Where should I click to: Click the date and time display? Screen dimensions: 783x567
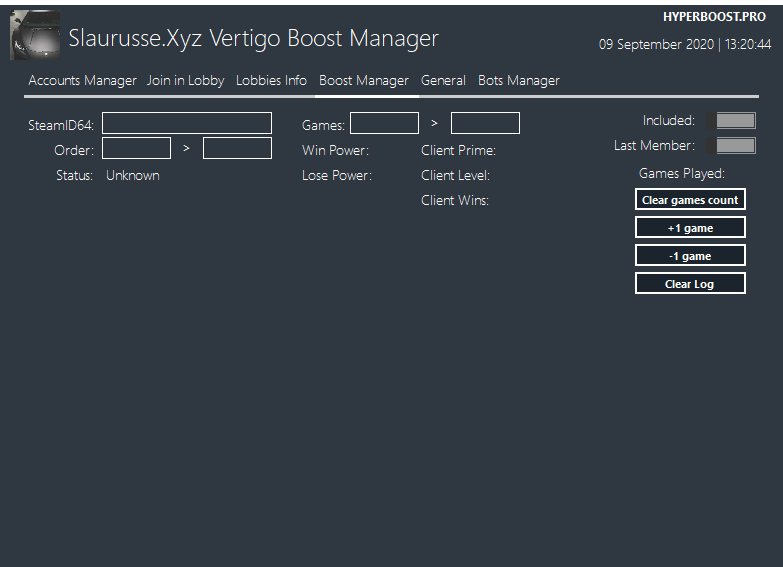point(685,44)
